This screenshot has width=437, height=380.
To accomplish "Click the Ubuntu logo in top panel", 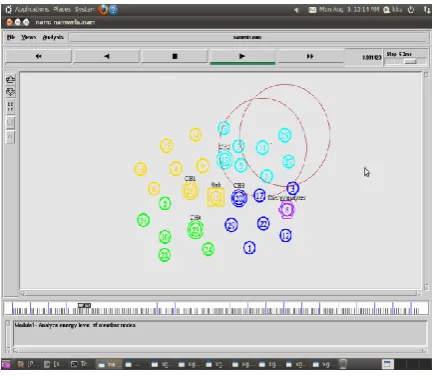I will [8, 10].
